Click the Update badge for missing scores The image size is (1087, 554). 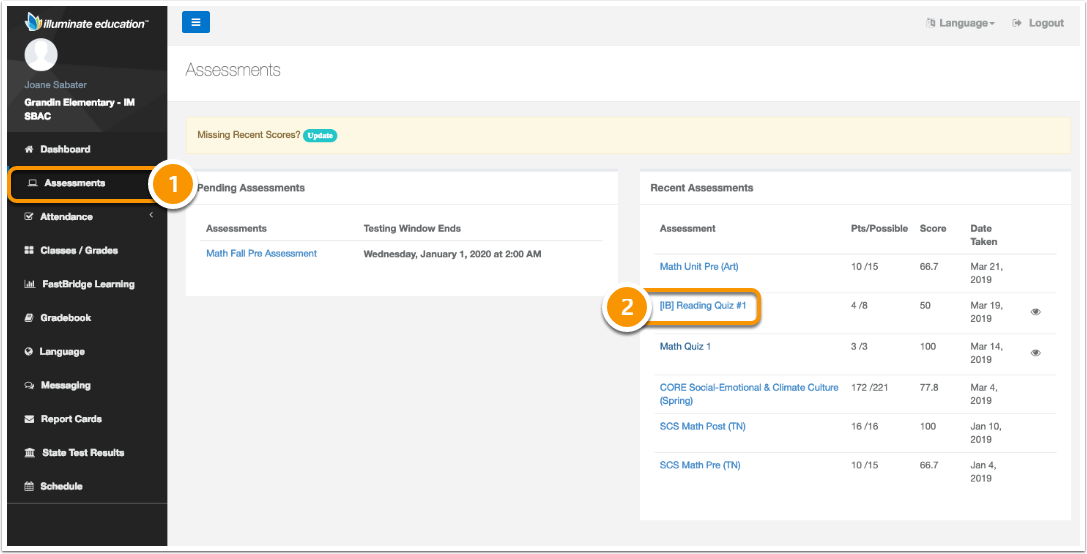(320, 135)
